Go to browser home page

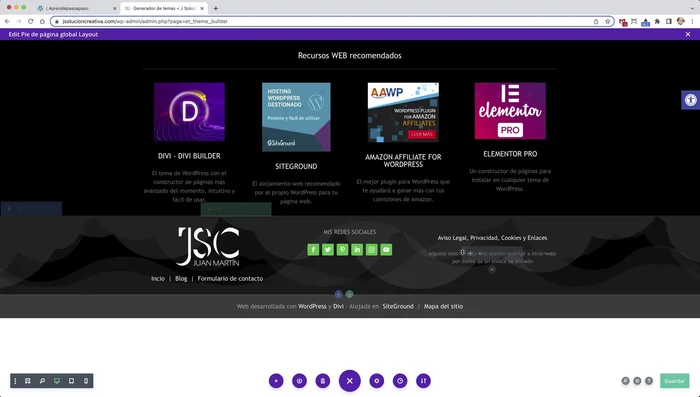pos(42,21)
